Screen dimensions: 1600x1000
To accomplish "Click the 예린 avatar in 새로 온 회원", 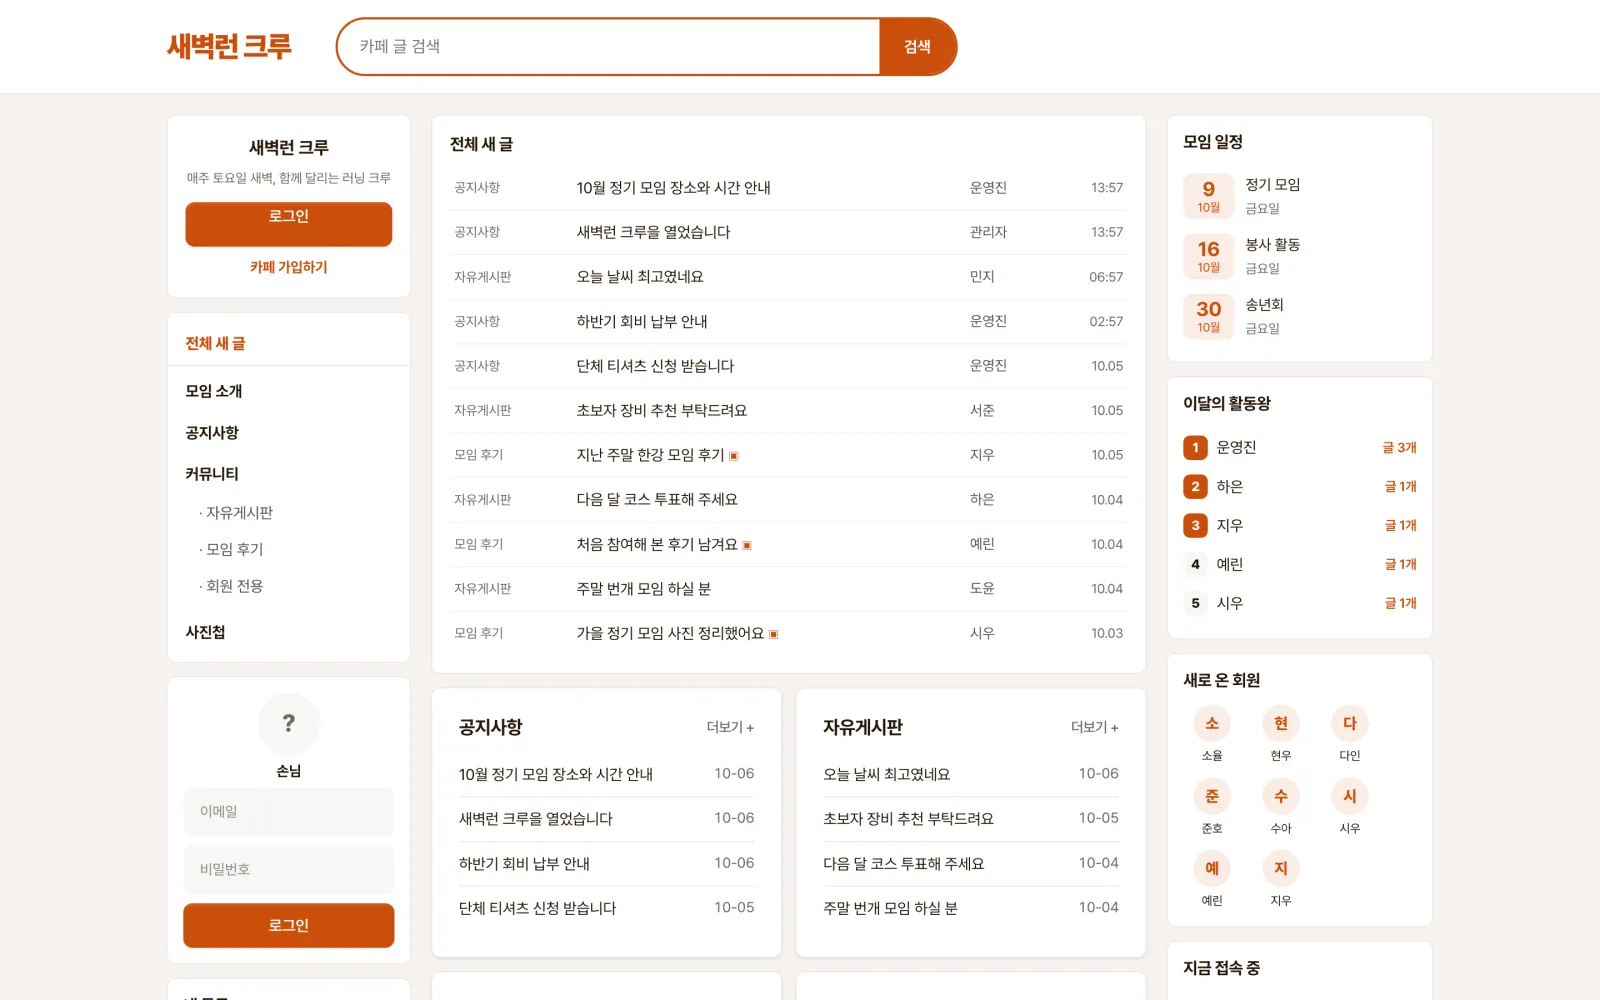I will pos(1212,868).
